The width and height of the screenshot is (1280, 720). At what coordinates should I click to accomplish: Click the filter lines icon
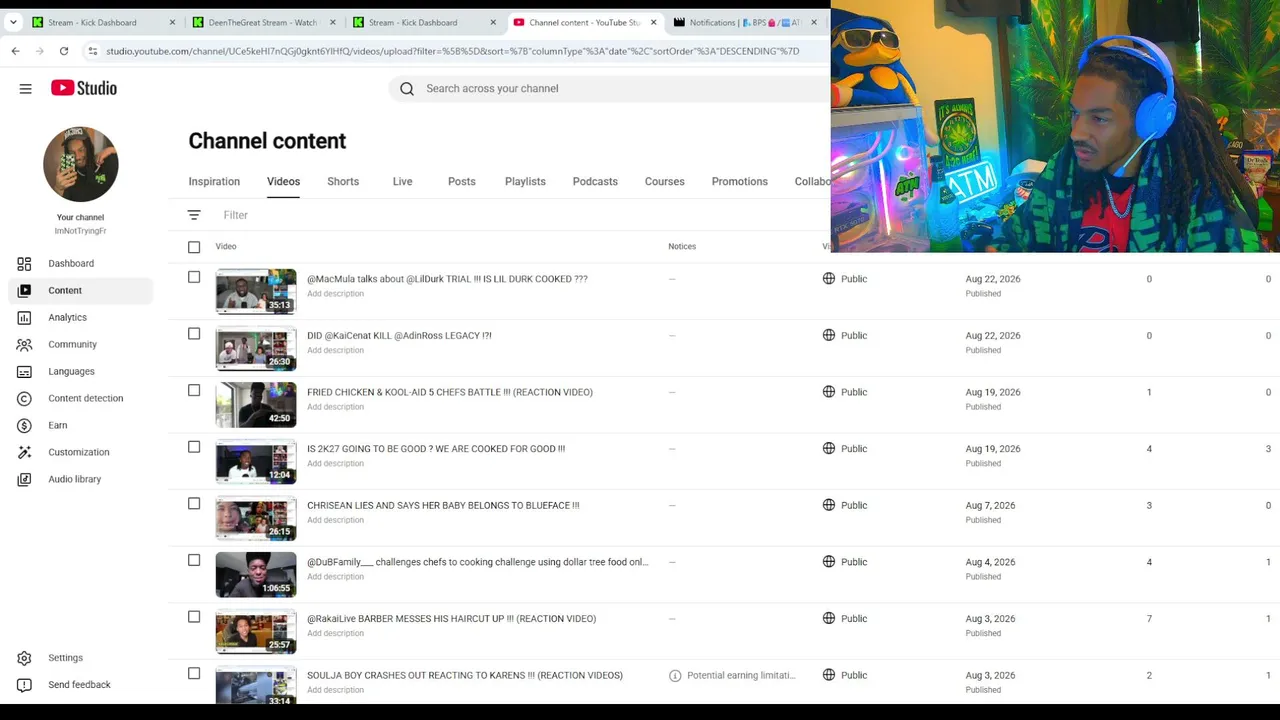pyautogui.click(x=194, y=215)
